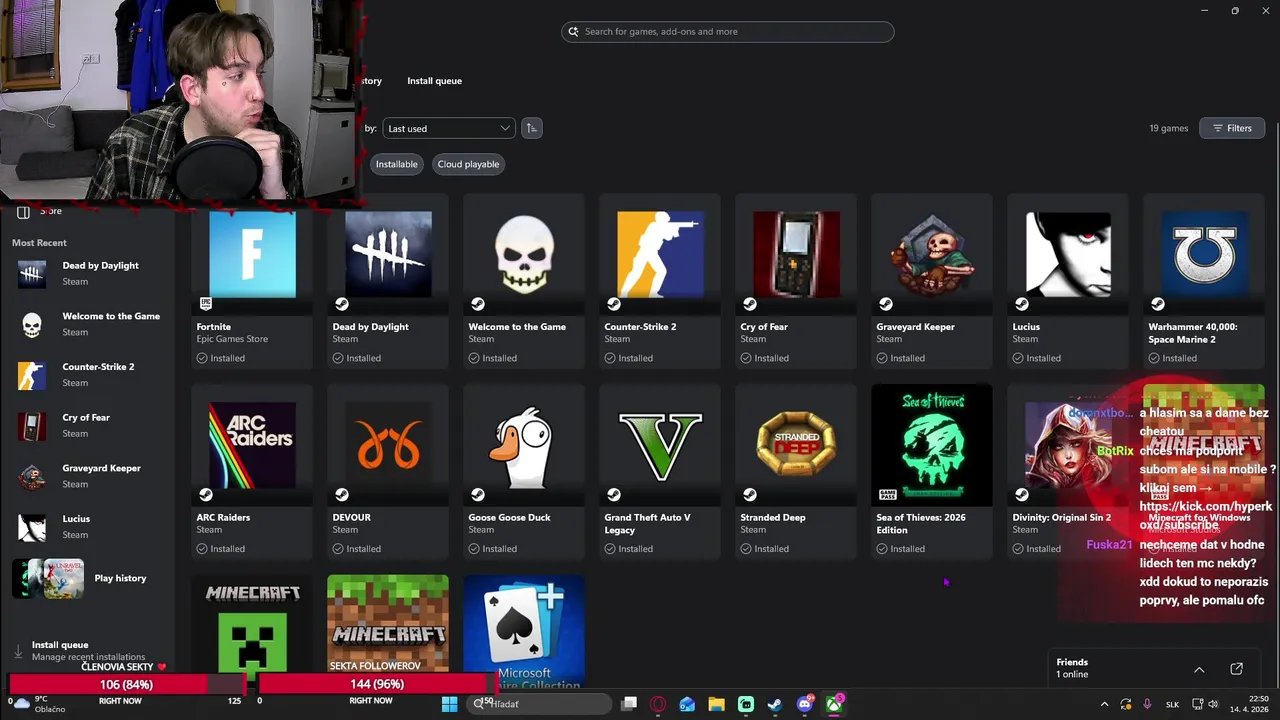This screenshot has width=1280, height=720.
Task: Click the search games and add-ons field
Action: click(x=728, y=31)
